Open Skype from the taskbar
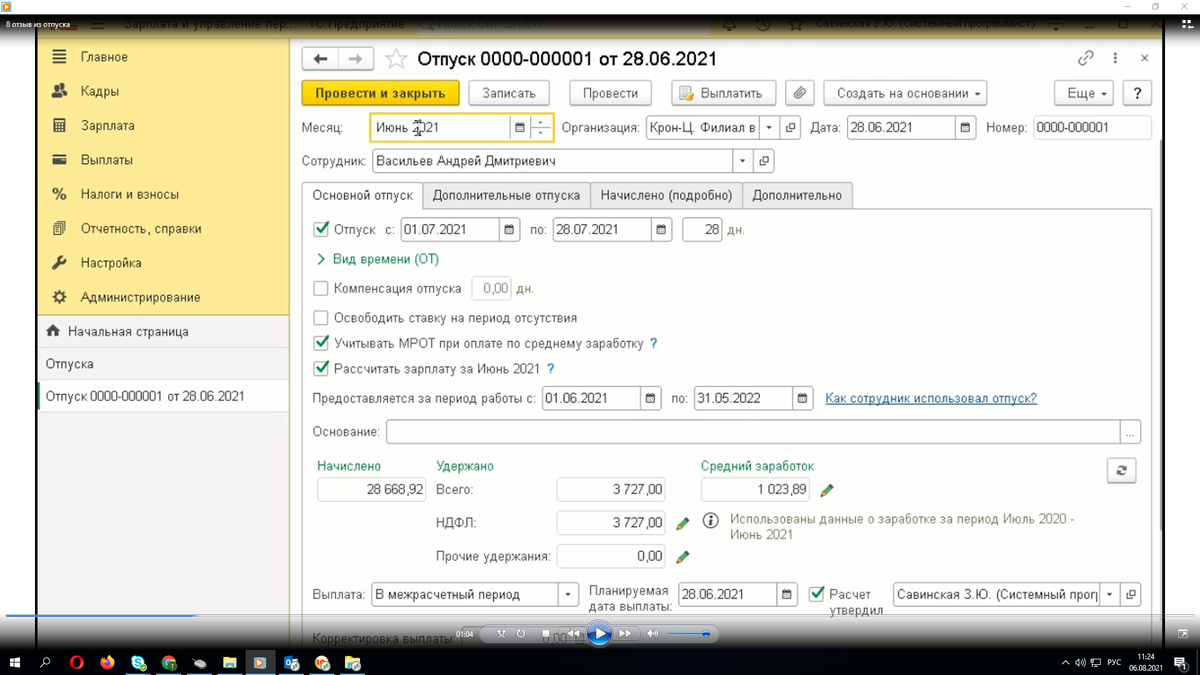Screen dimensions: 1200x675 [x=138, y=662]
